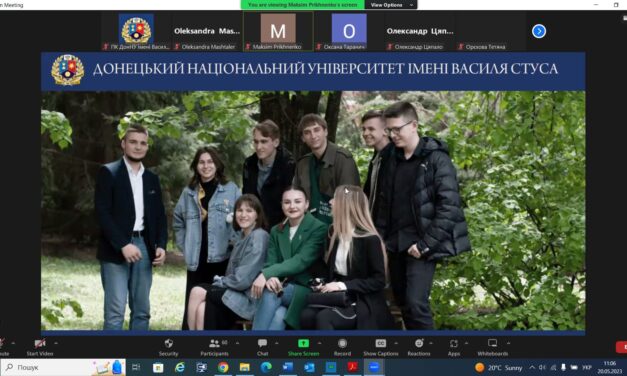627x376 pixels.
Task: Open the Whiteboards icon
Action: (x=493, y=343)
